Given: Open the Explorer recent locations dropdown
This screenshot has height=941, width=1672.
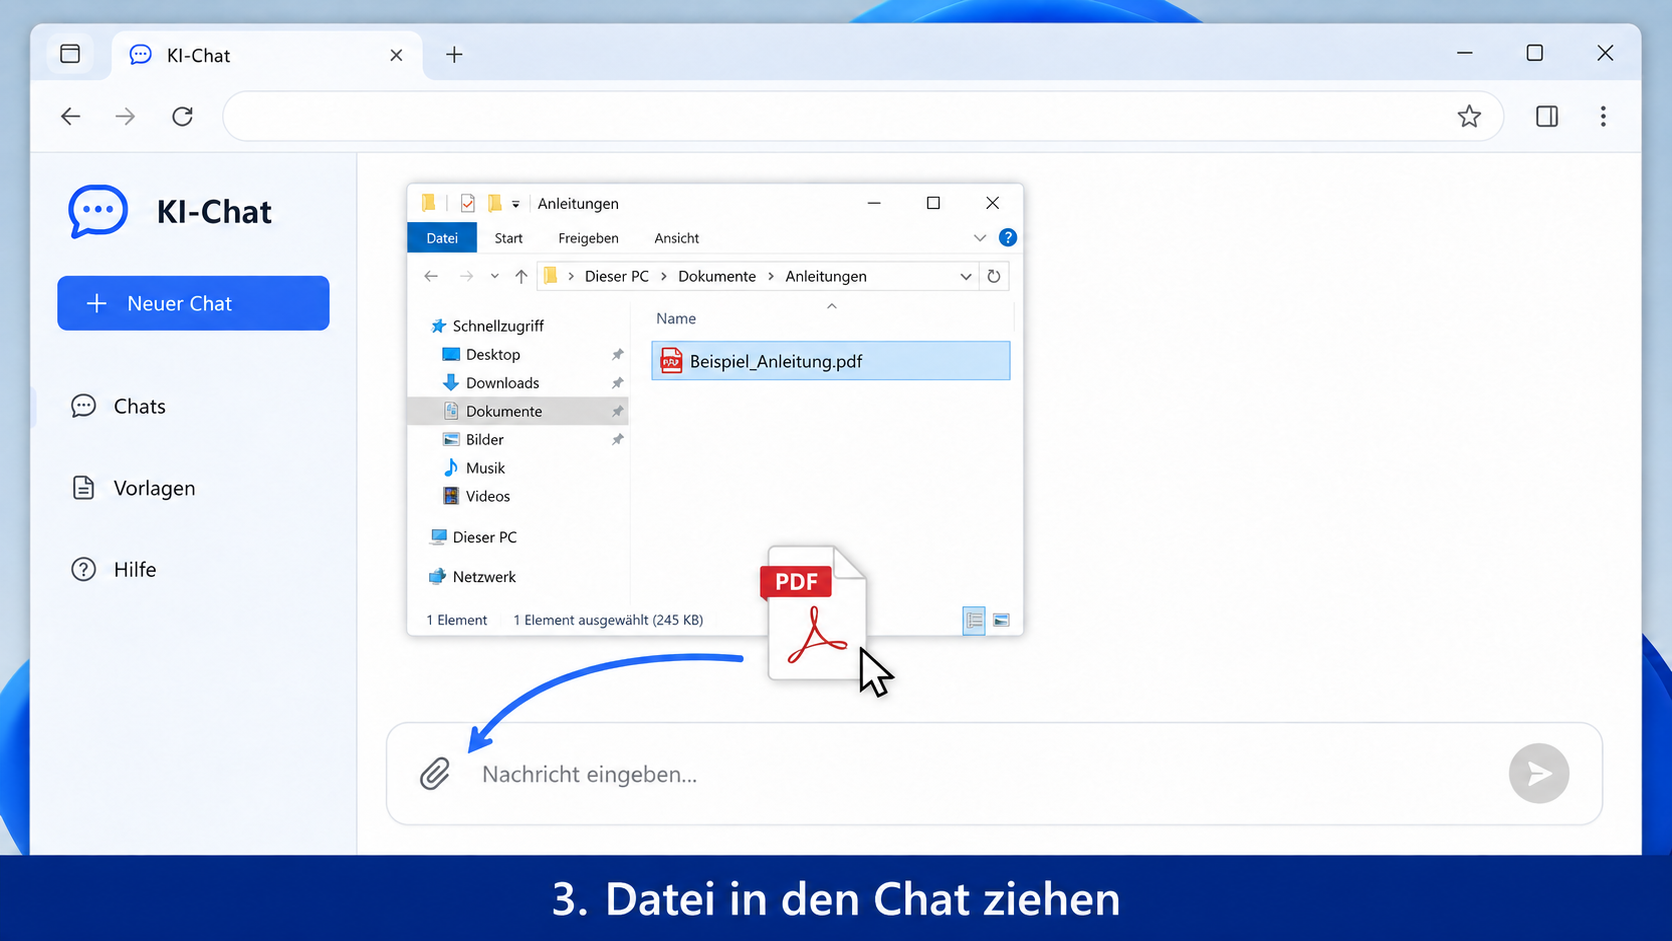Looking at the screenshot, I should (494, 276).
